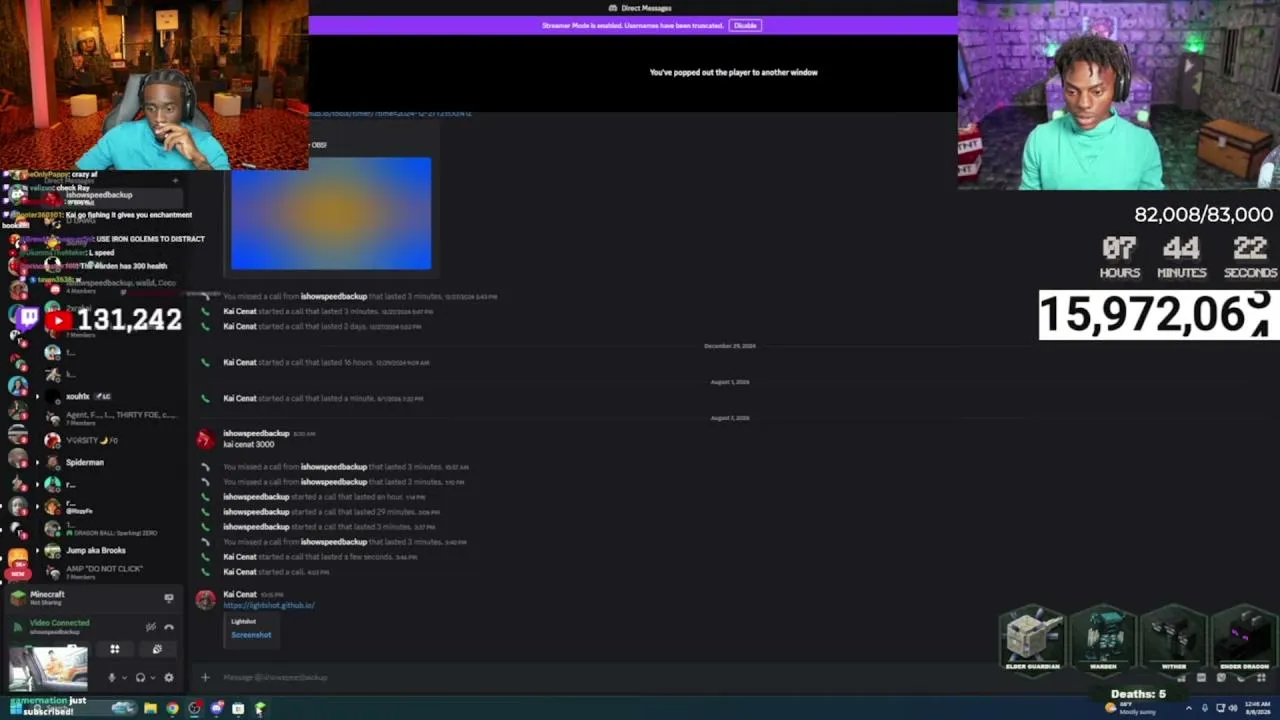Screen dimensions: 1280x720
Task: Open the Screenshot link in Lightshot embed
Action: (251, 635)
